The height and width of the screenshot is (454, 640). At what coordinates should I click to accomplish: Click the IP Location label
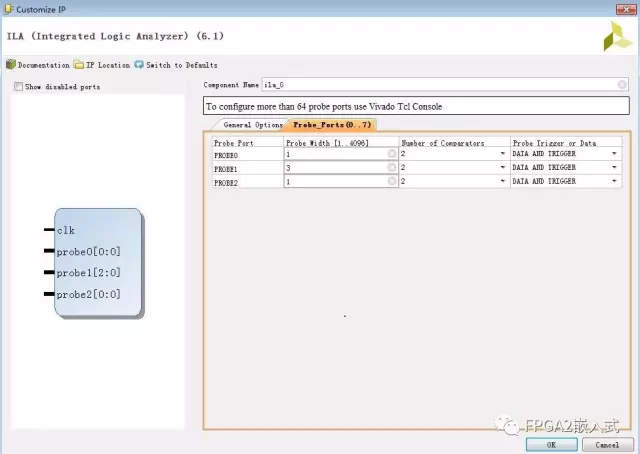(108, 65)
